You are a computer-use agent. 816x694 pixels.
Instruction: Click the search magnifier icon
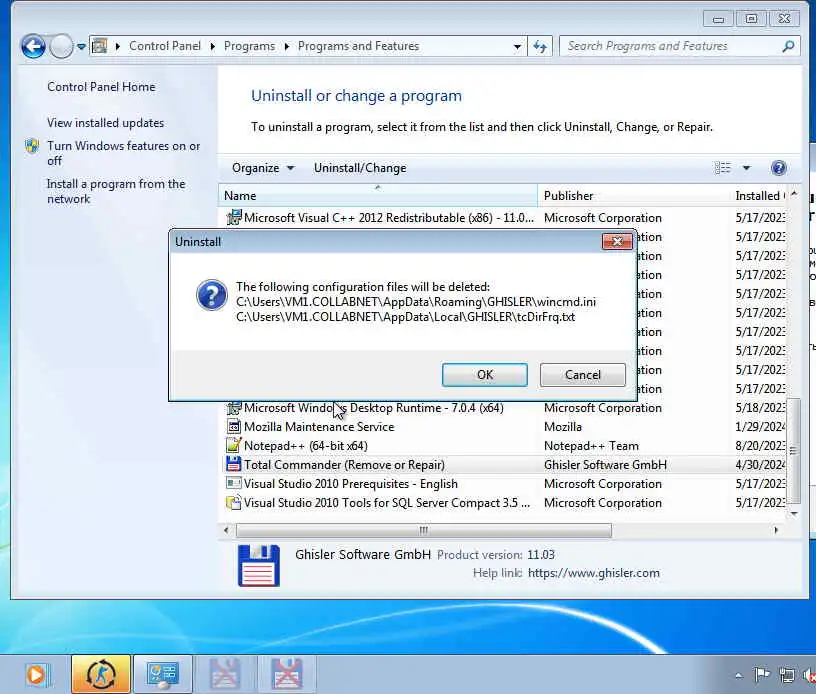click(x=788, y=46)
